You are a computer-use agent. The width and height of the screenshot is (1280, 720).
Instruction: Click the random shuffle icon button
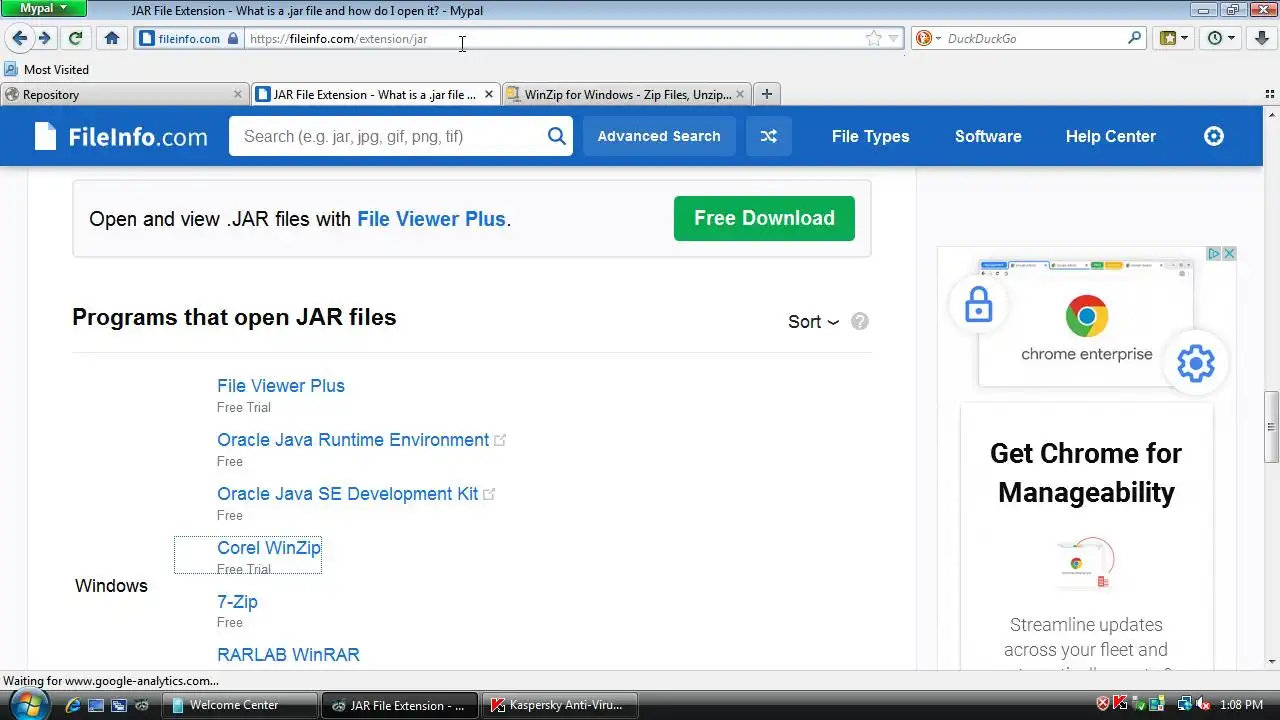pos(768,136)
